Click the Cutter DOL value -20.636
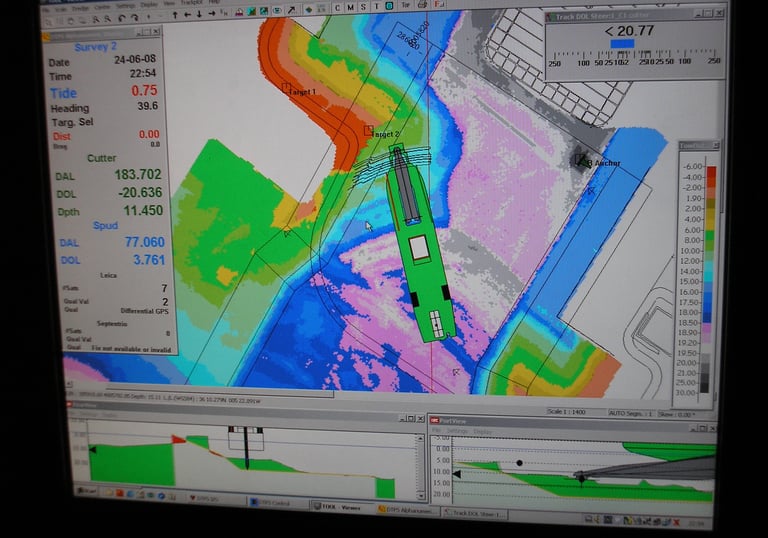This screenshot has height=538, width=768. (140, 193)
